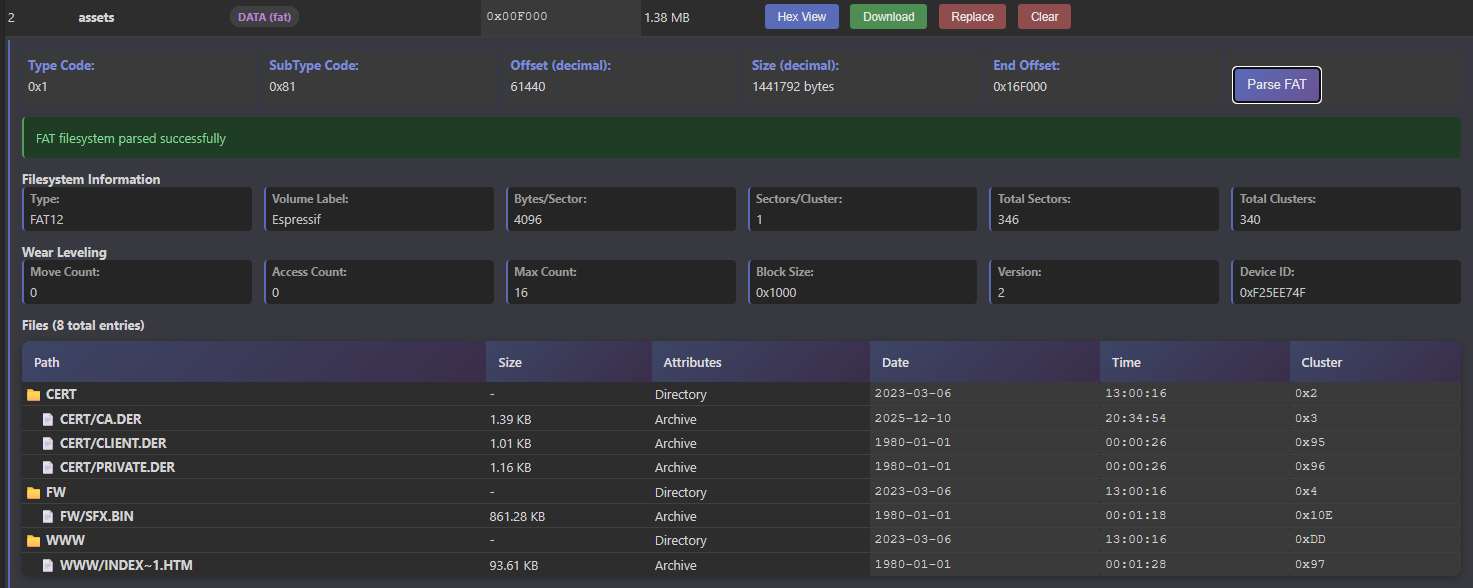Click the CLIENT.DER file icon
This screenshot has width=1473, height=588.
48,444
